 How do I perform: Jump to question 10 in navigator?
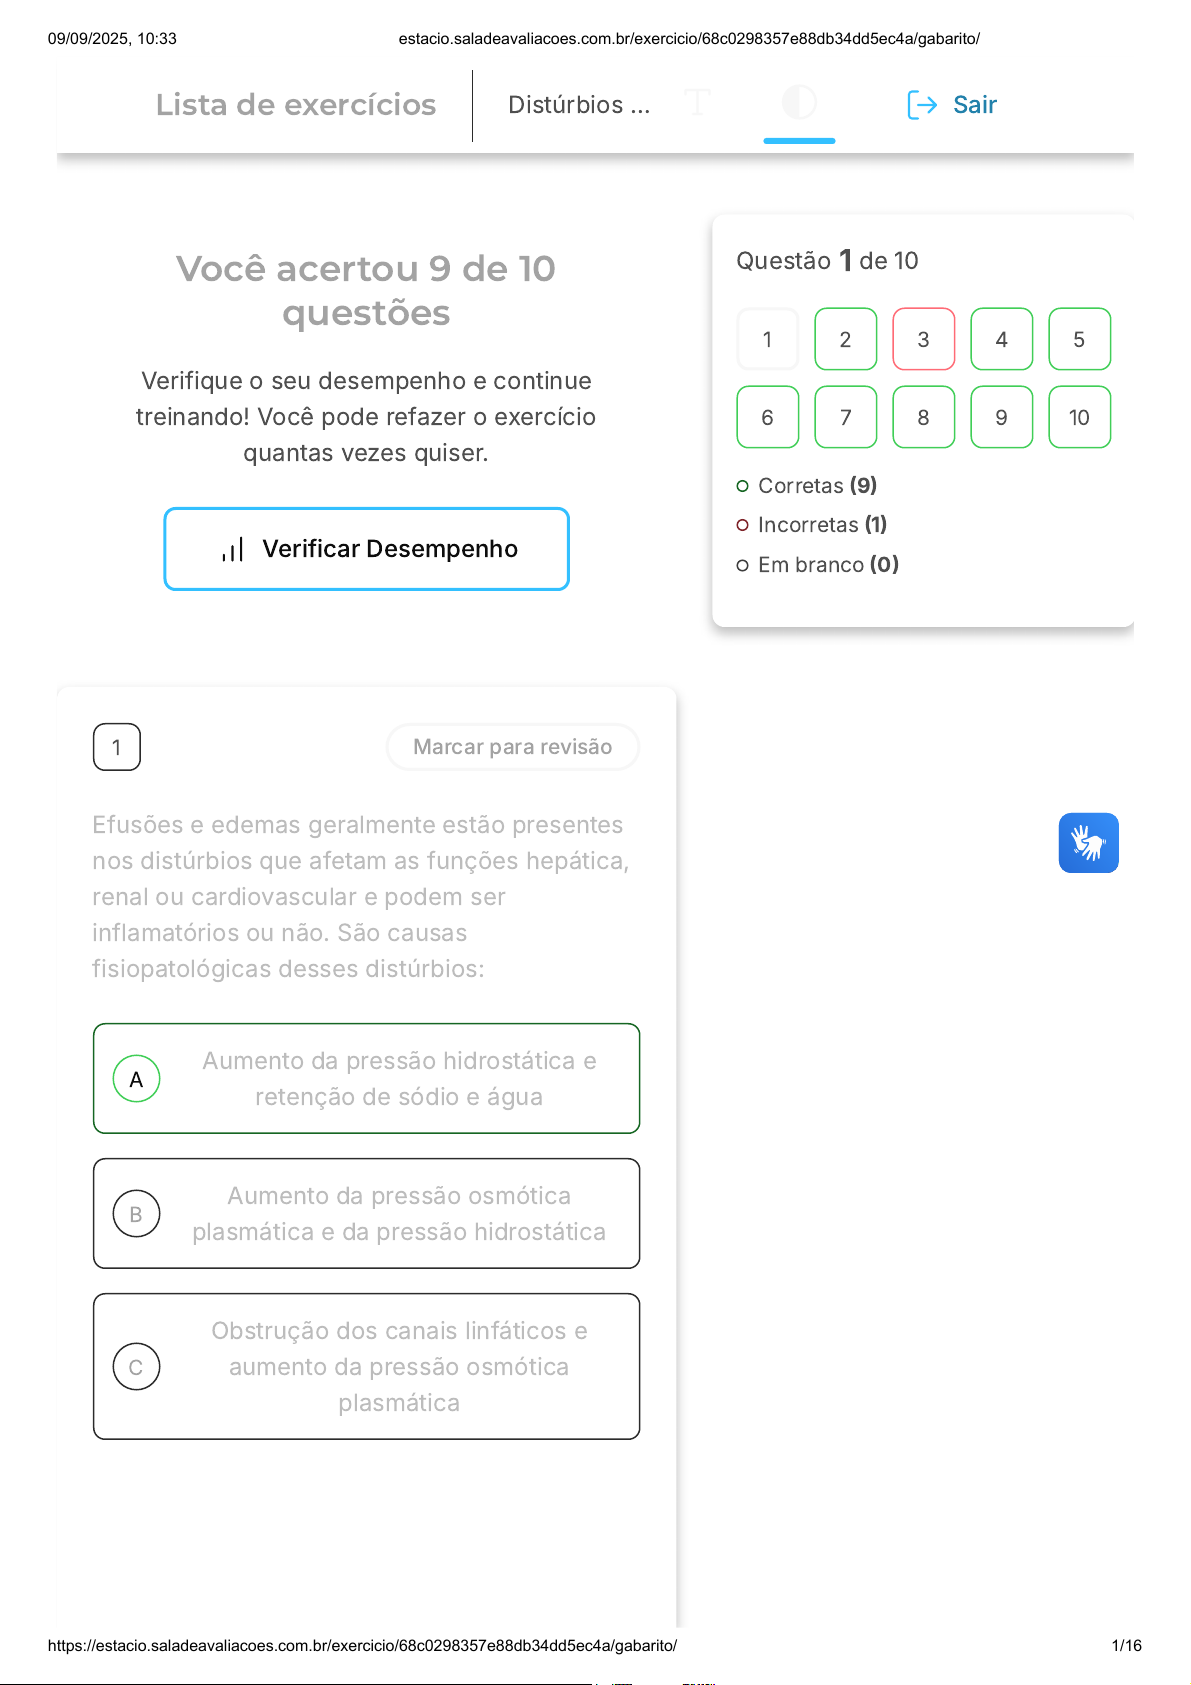click(1079, 417)
